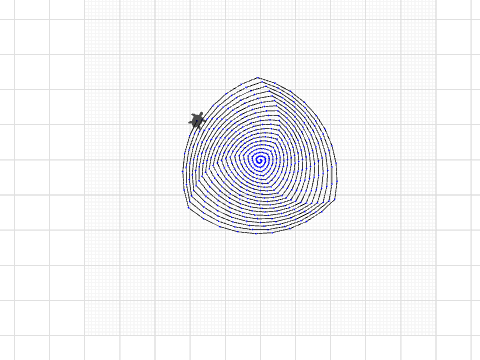Image resolution: width=480 pixels, height=360 pixels.
Task: Click the spiral's bottom-left outer corner
Action: [x=189, y=207]
